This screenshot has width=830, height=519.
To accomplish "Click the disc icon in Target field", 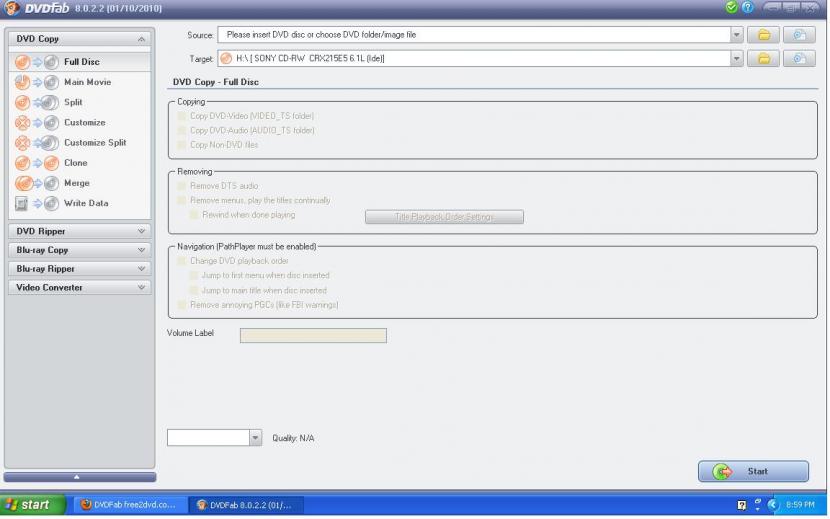I will click(227, 59).
